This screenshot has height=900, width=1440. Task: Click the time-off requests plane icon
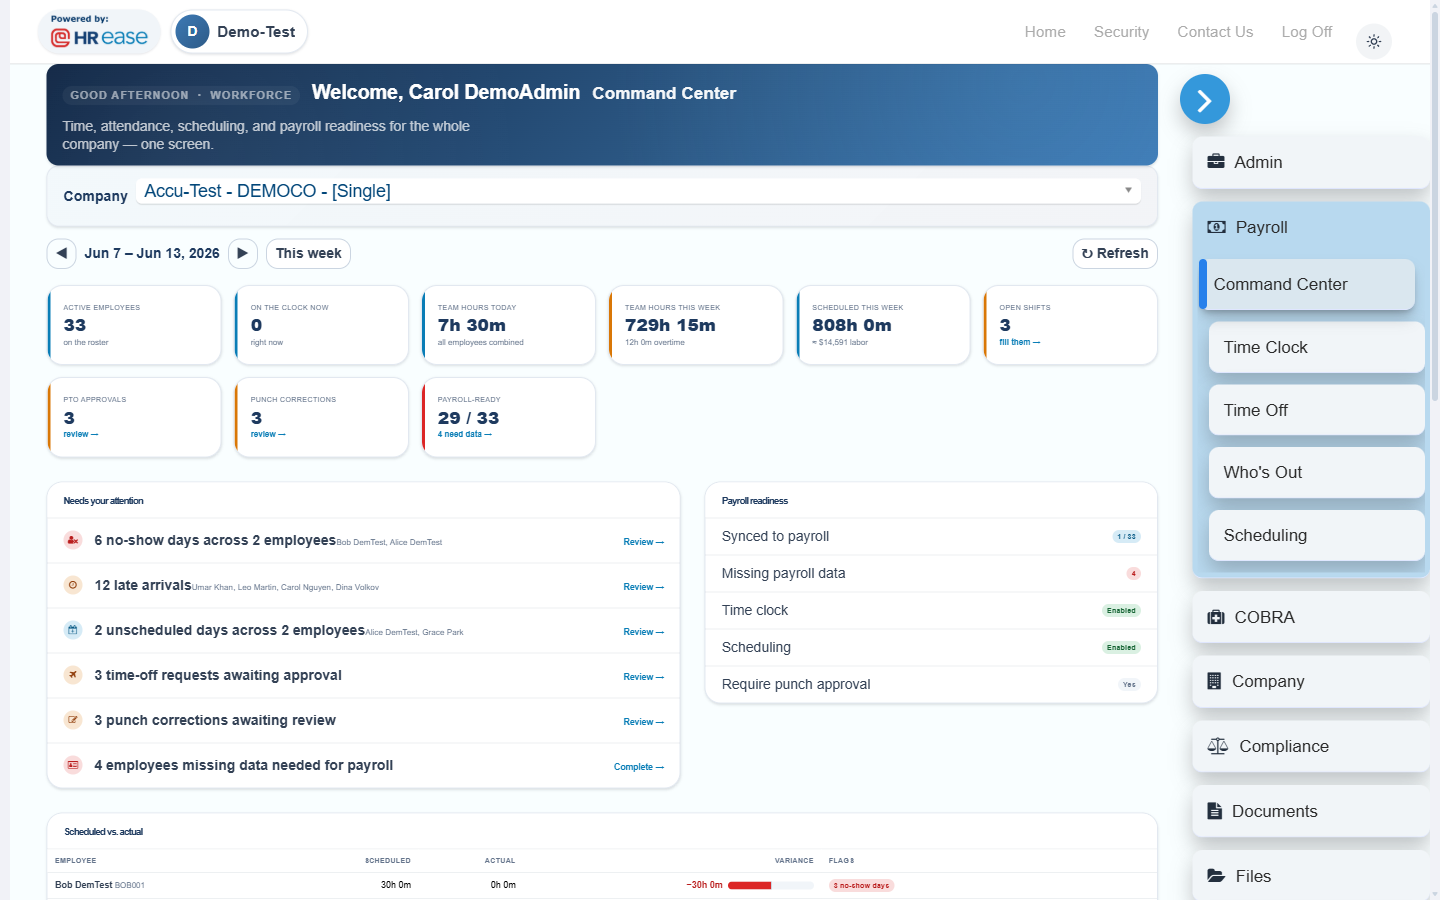73,675
